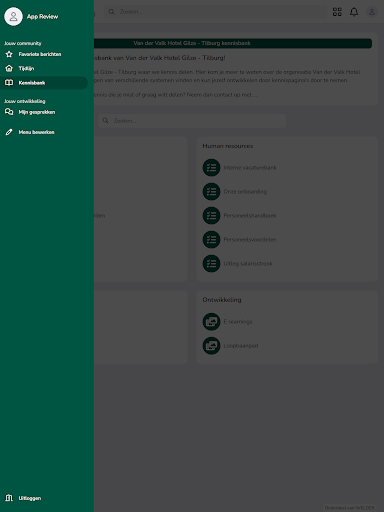Open the apps grid icon in header
This screenshot has width=384, height=512.
click(x=337, y=12)
